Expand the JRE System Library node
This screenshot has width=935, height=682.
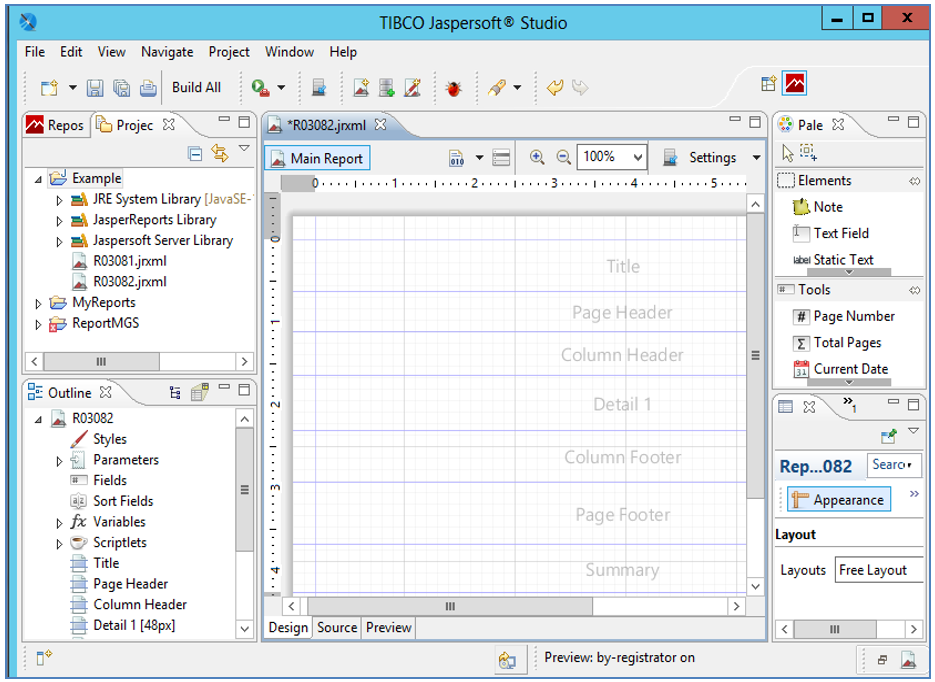[x=59, y=200]
